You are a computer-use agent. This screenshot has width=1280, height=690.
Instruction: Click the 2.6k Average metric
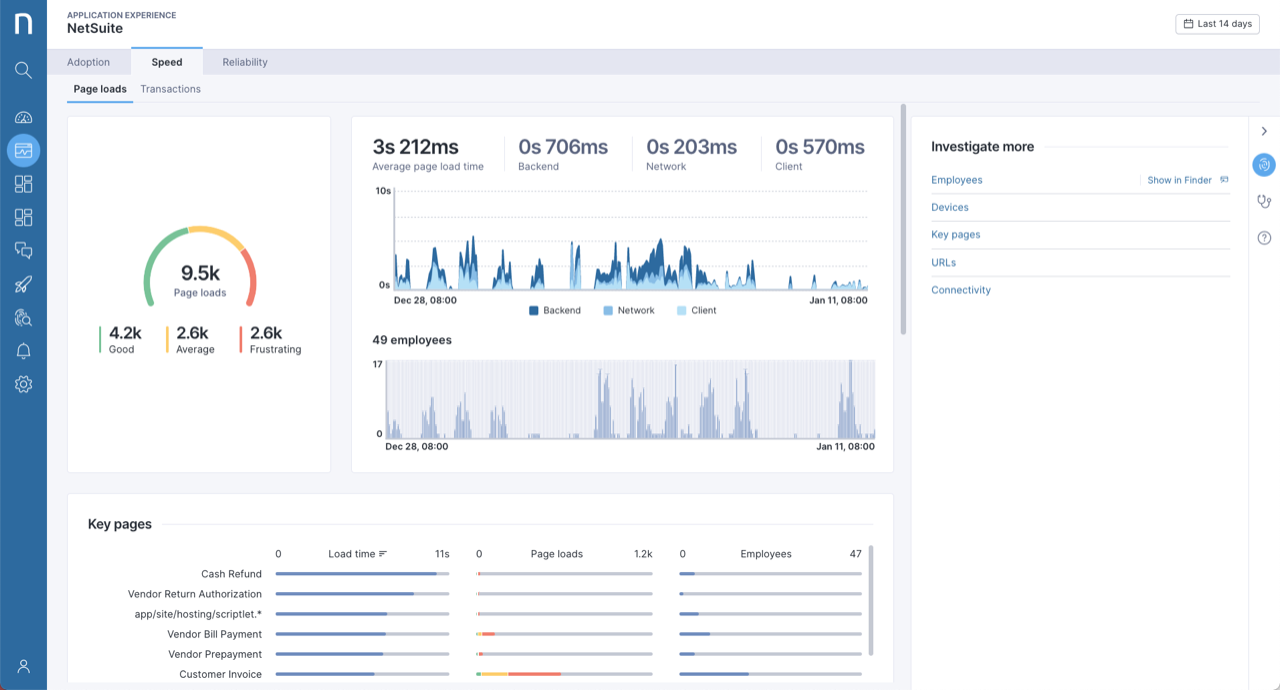tap(190, 339)
